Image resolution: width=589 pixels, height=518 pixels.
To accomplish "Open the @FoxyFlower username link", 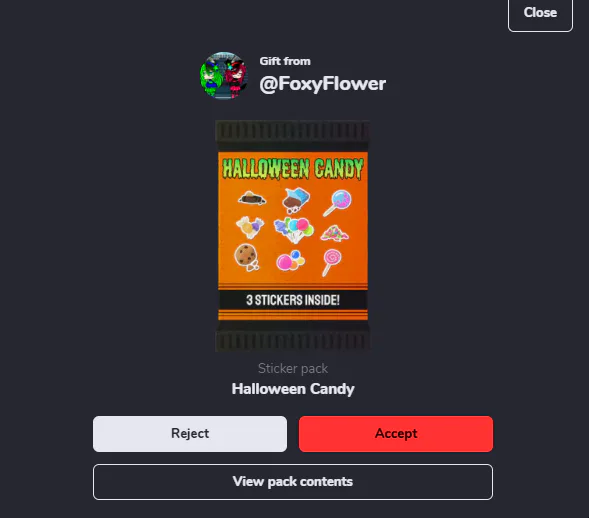I will point(322,83).
